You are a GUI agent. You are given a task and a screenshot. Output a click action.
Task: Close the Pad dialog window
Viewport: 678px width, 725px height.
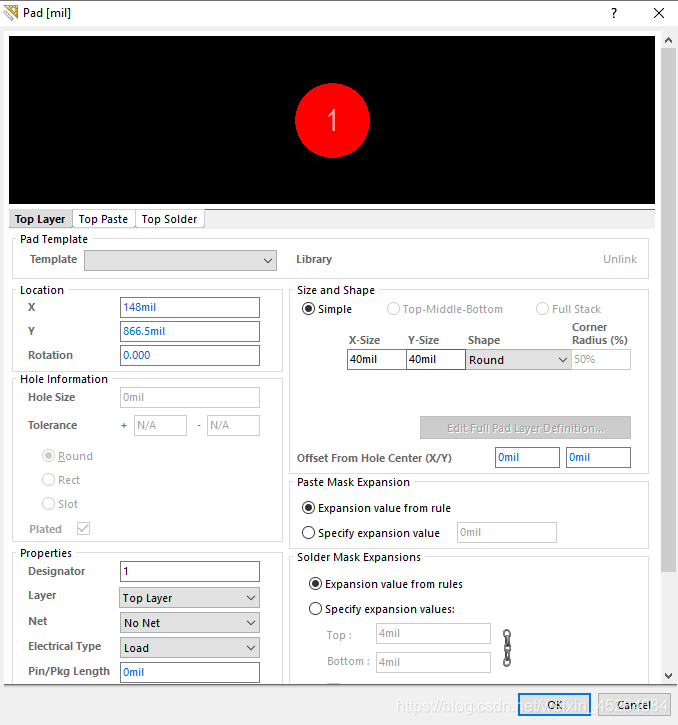click(x=659, y=13)
